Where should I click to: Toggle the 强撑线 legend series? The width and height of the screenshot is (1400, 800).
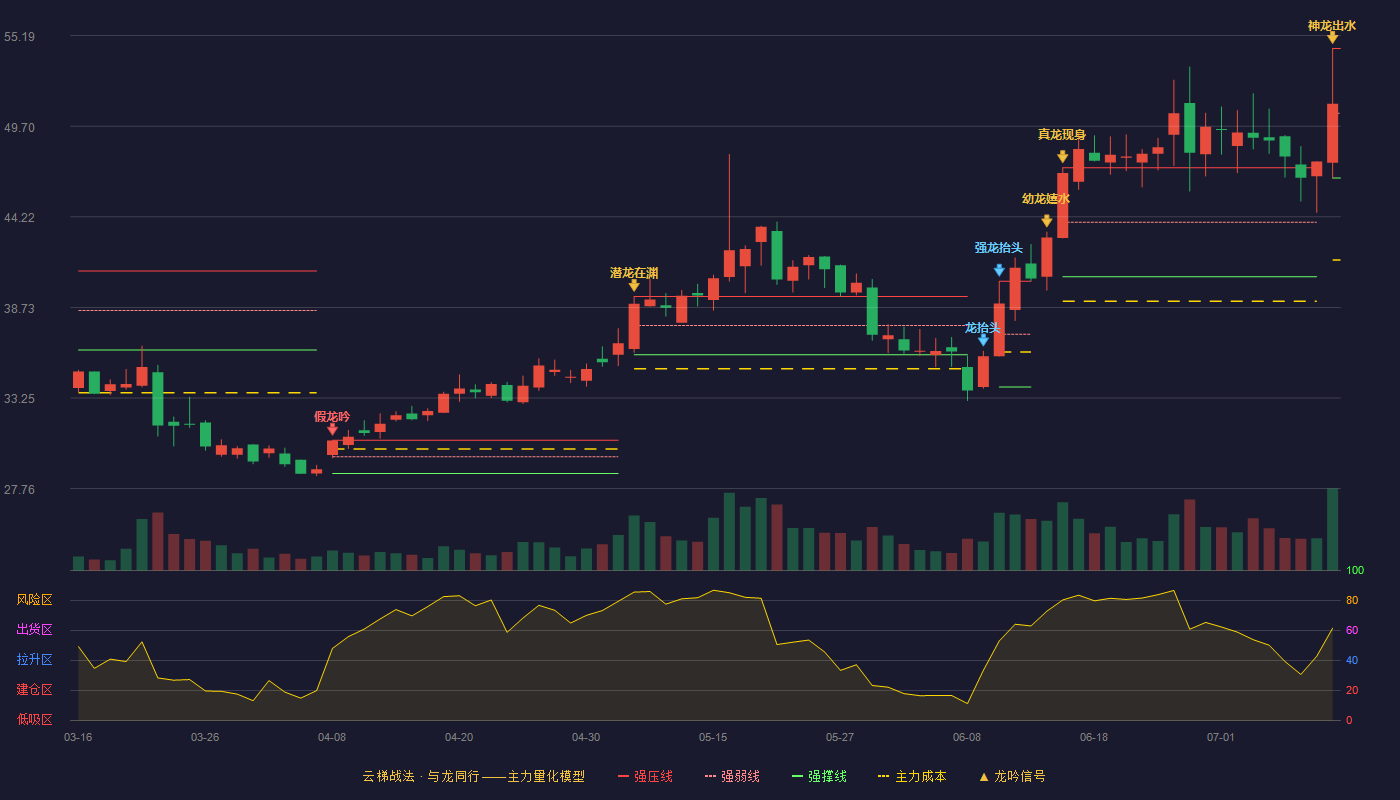(x=819, y=776)
